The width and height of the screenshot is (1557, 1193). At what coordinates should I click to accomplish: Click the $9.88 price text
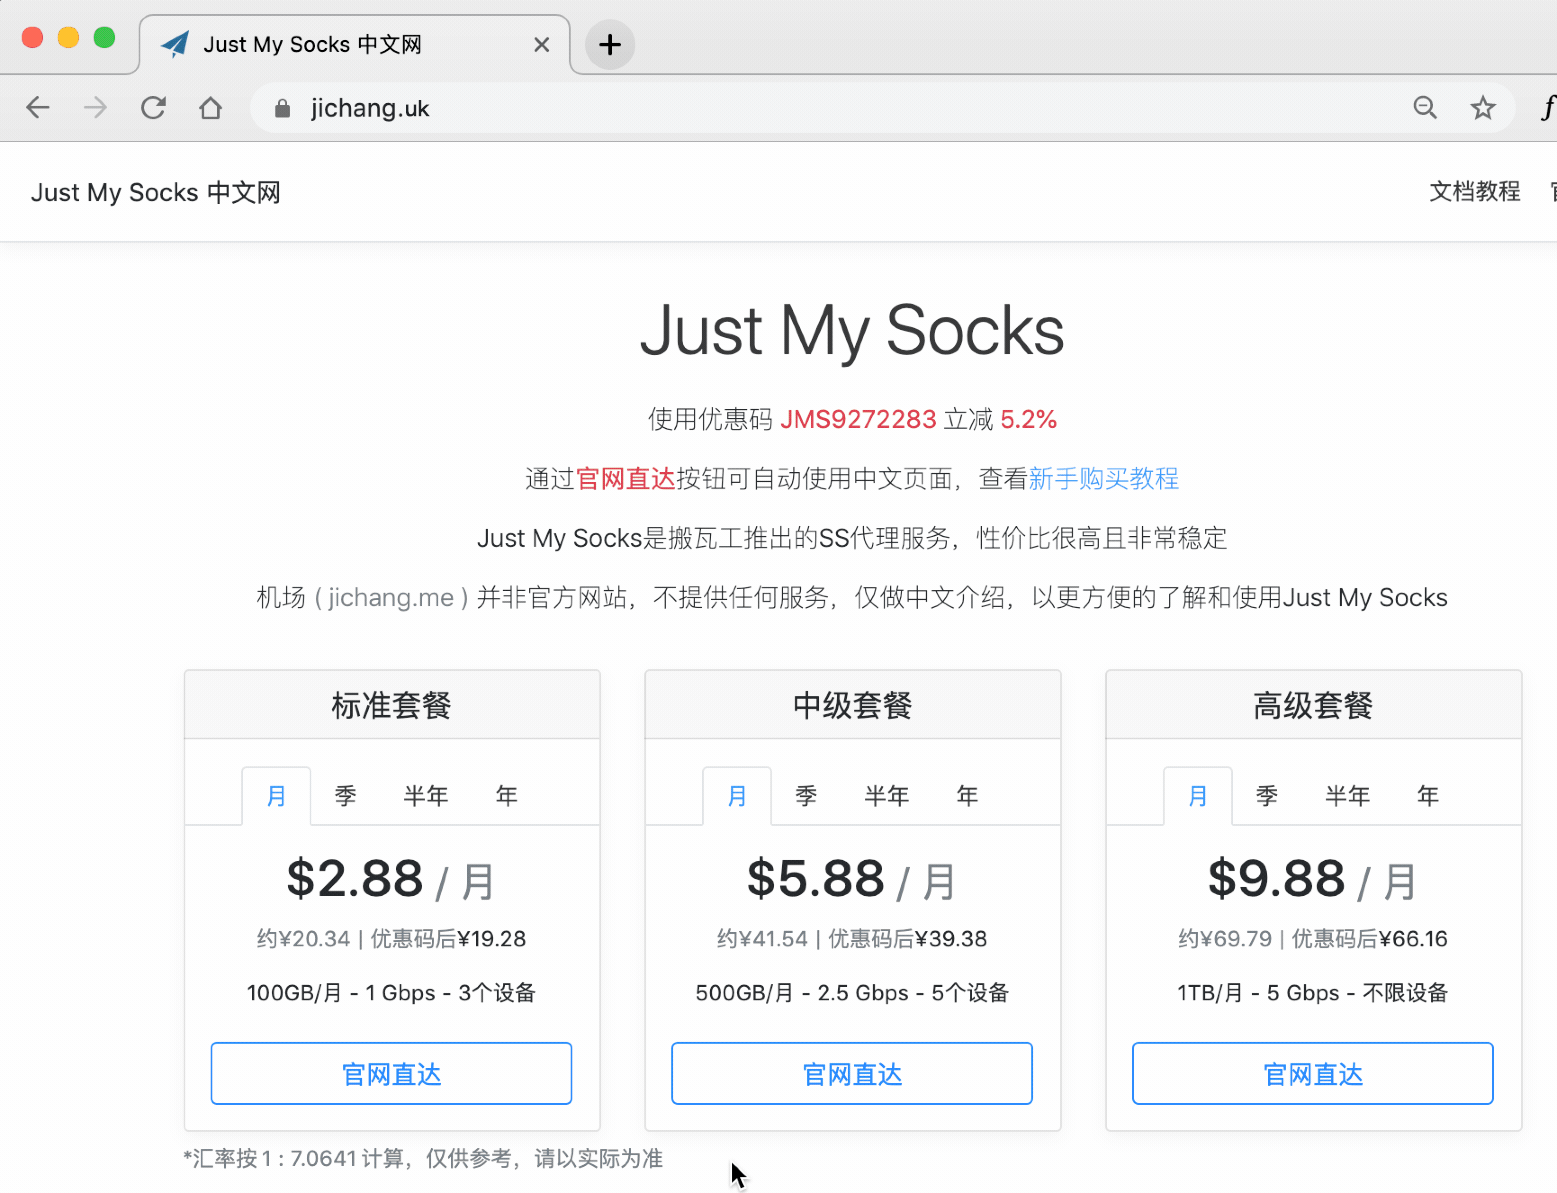tap(1277, 878)
